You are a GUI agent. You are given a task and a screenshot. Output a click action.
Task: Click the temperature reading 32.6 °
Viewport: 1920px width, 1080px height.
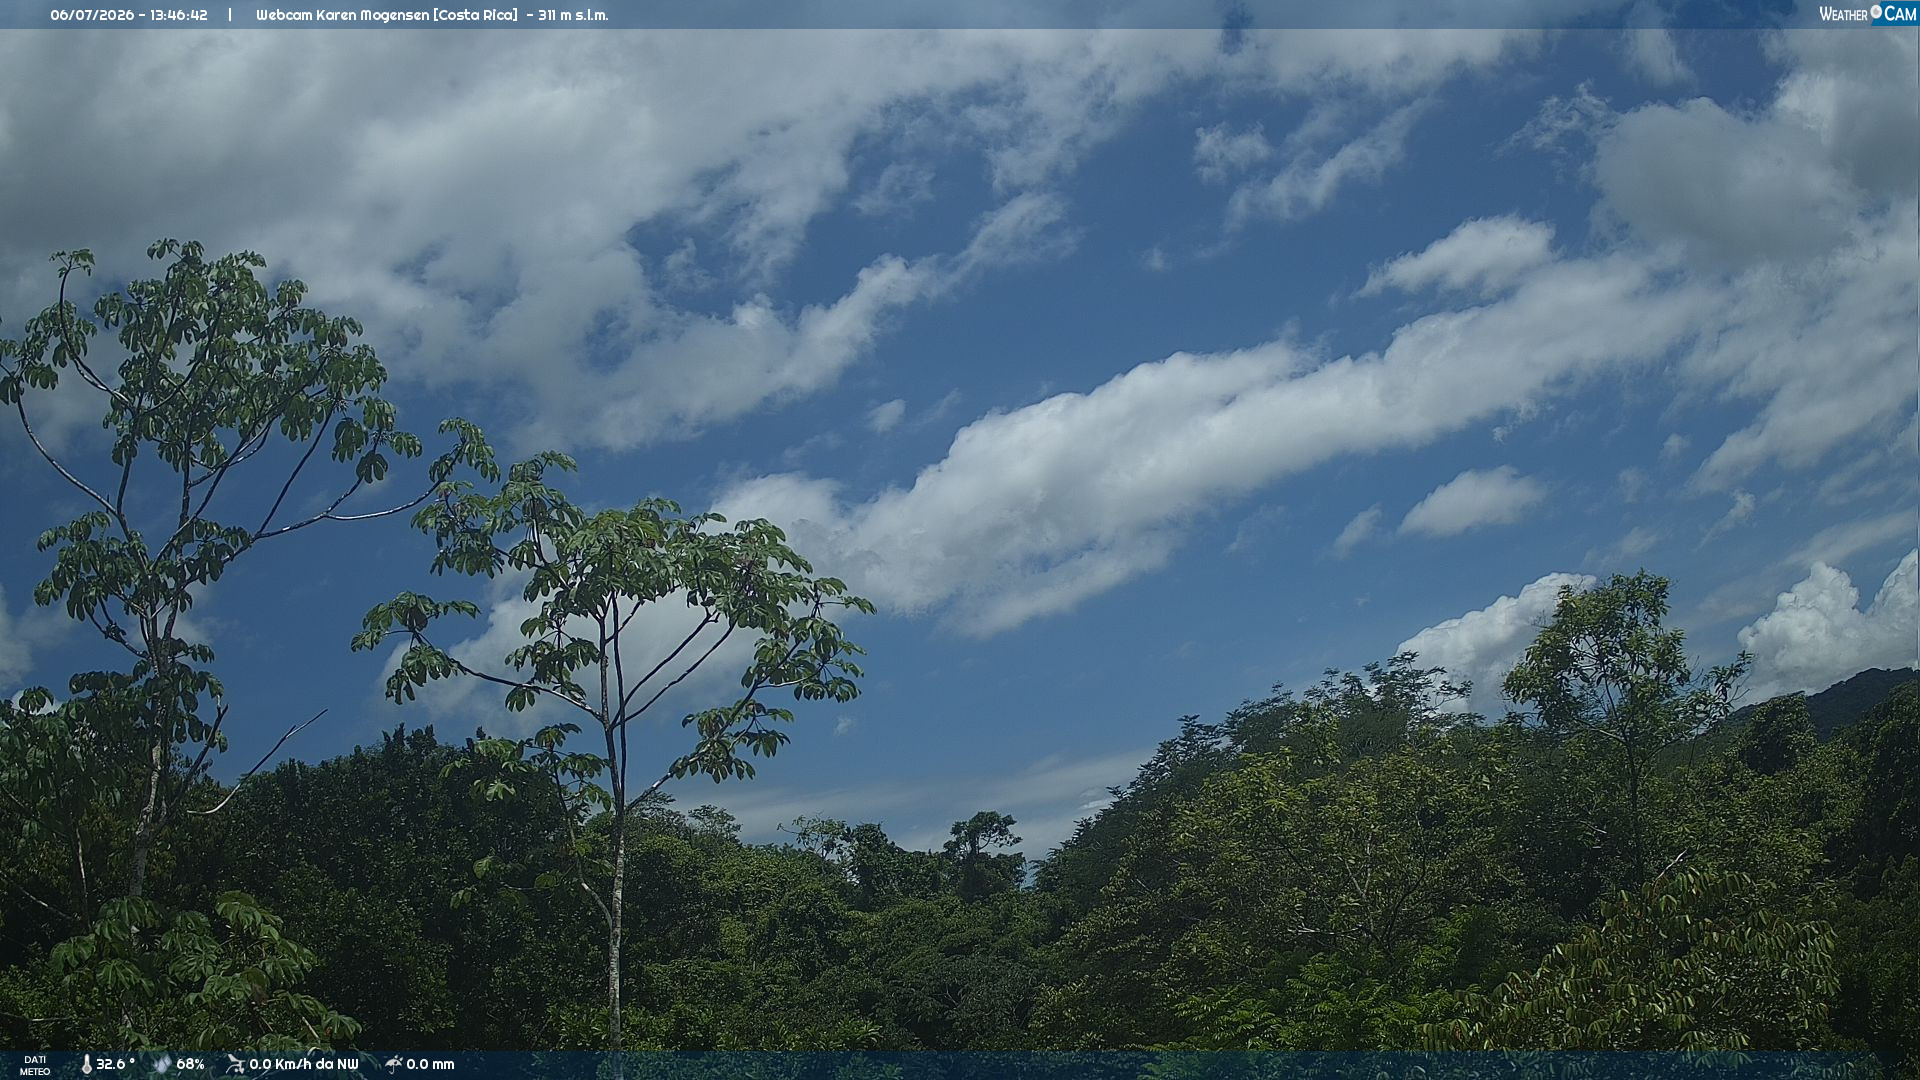(116, 1065)
